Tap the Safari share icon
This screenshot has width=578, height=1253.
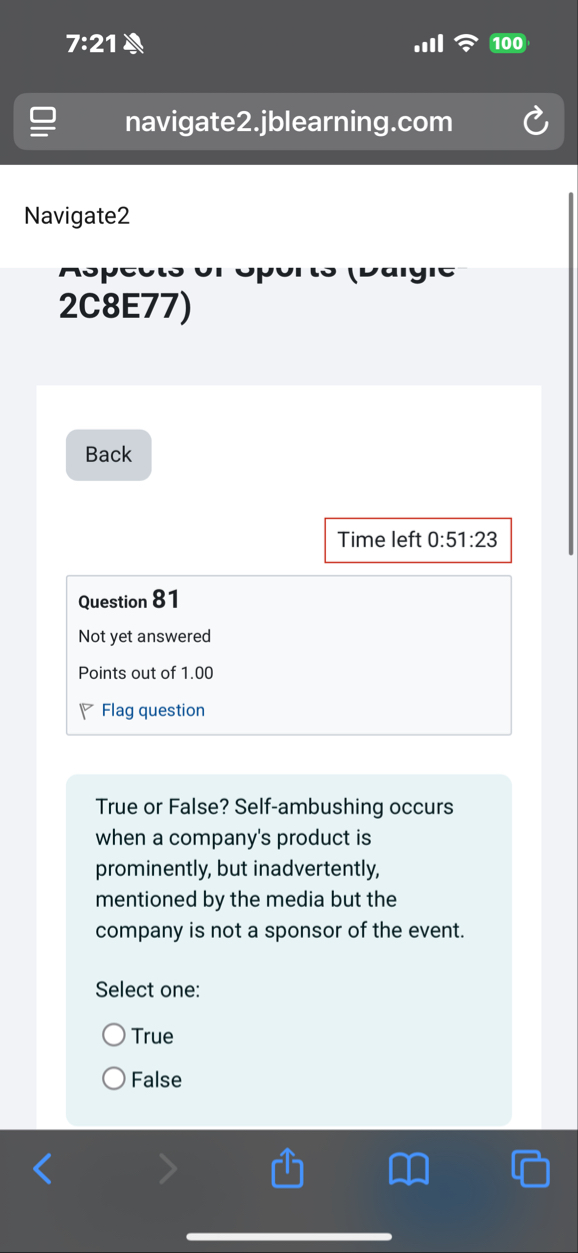(x=287, y=1168)
